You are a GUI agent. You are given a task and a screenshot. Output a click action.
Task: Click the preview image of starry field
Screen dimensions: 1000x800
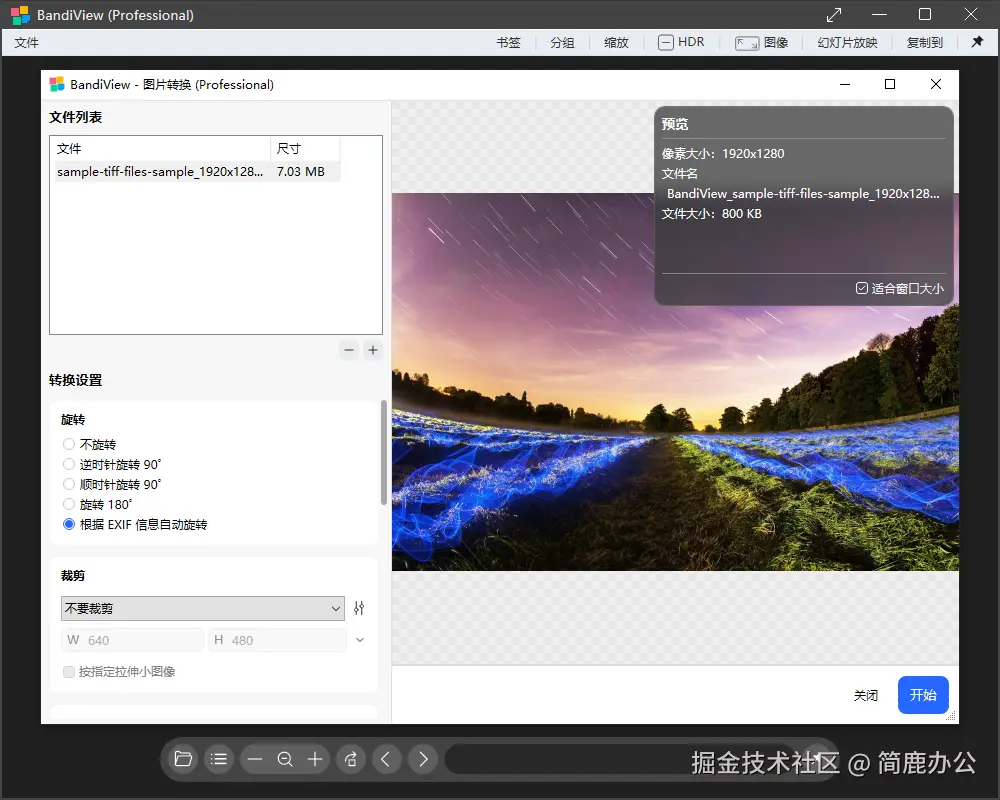(675, 381)
